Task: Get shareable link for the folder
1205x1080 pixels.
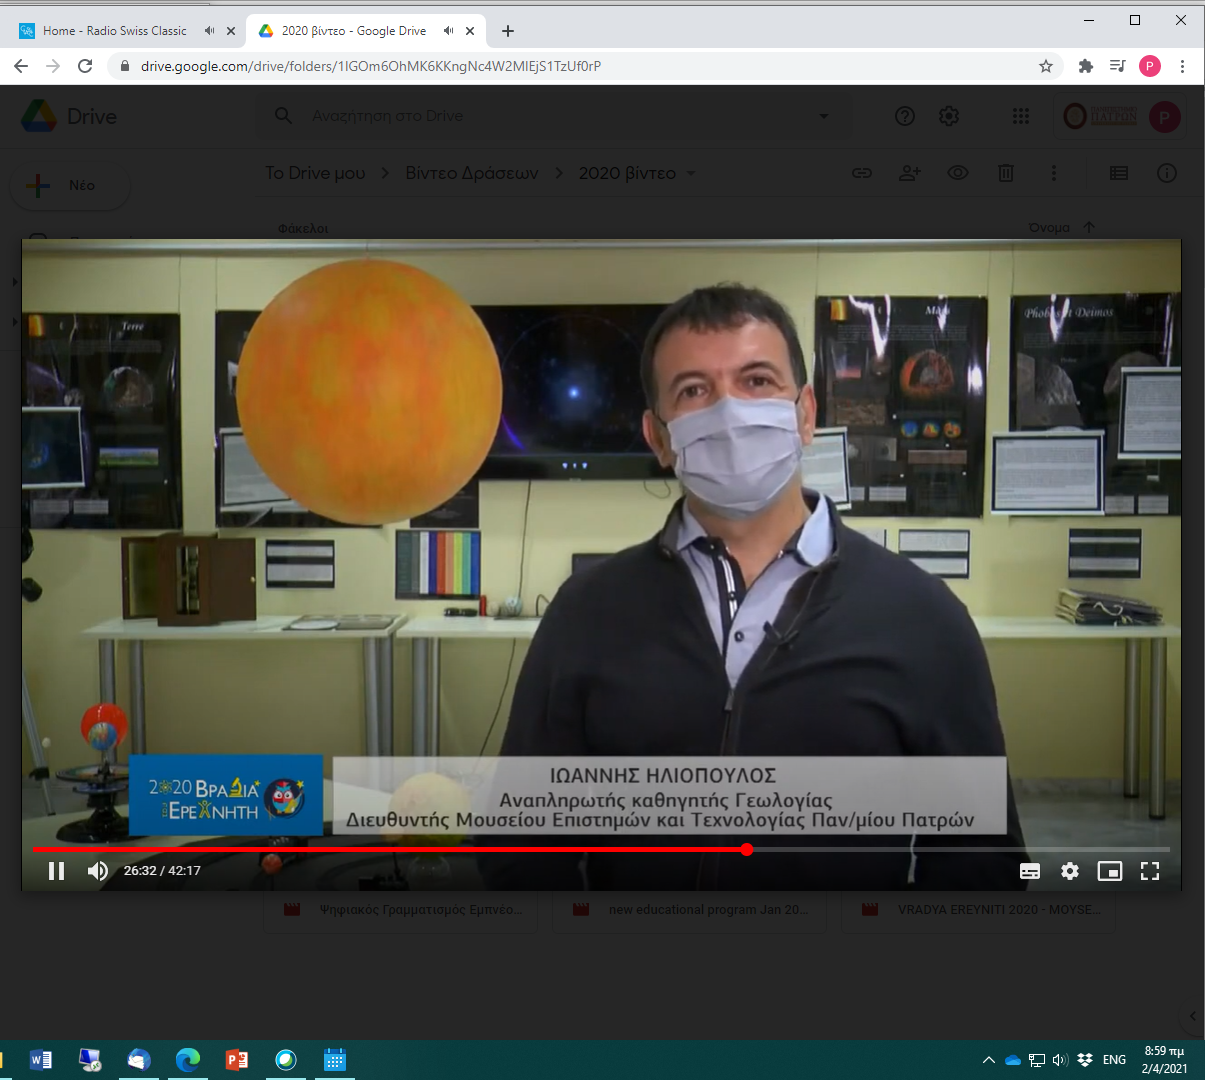Action: point(862,173)
